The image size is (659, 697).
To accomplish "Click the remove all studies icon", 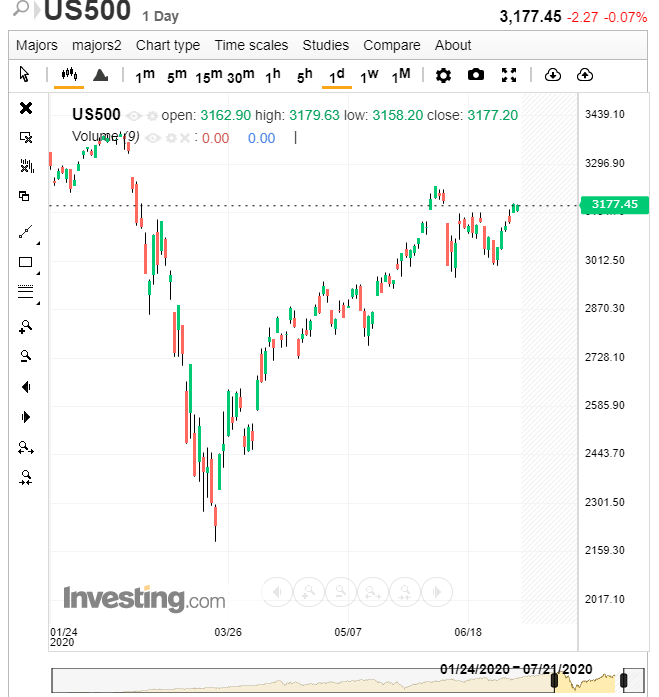I will point(26,166).
